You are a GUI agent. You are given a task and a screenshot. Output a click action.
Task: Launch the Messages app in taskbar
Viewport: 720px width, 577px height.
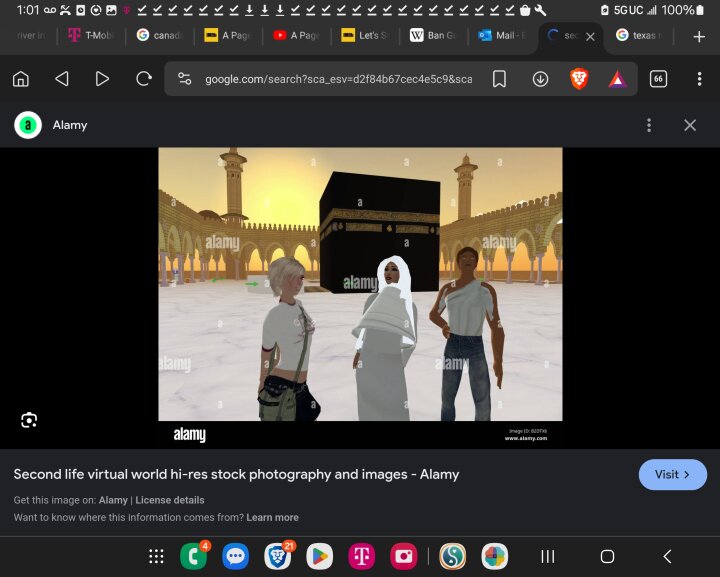(236, 556)
